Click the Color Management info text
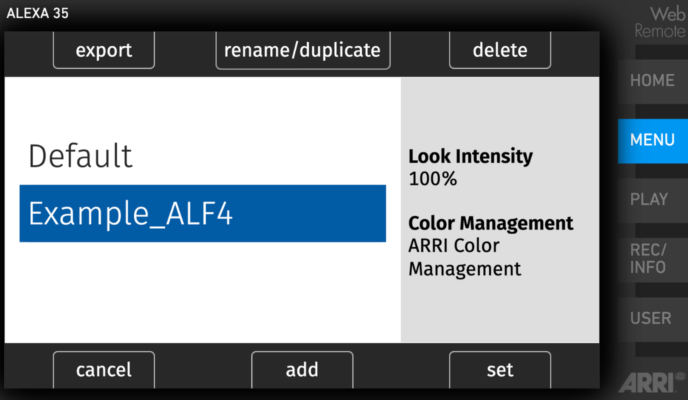The image size is (688, 400). click(x=491, y=223)
